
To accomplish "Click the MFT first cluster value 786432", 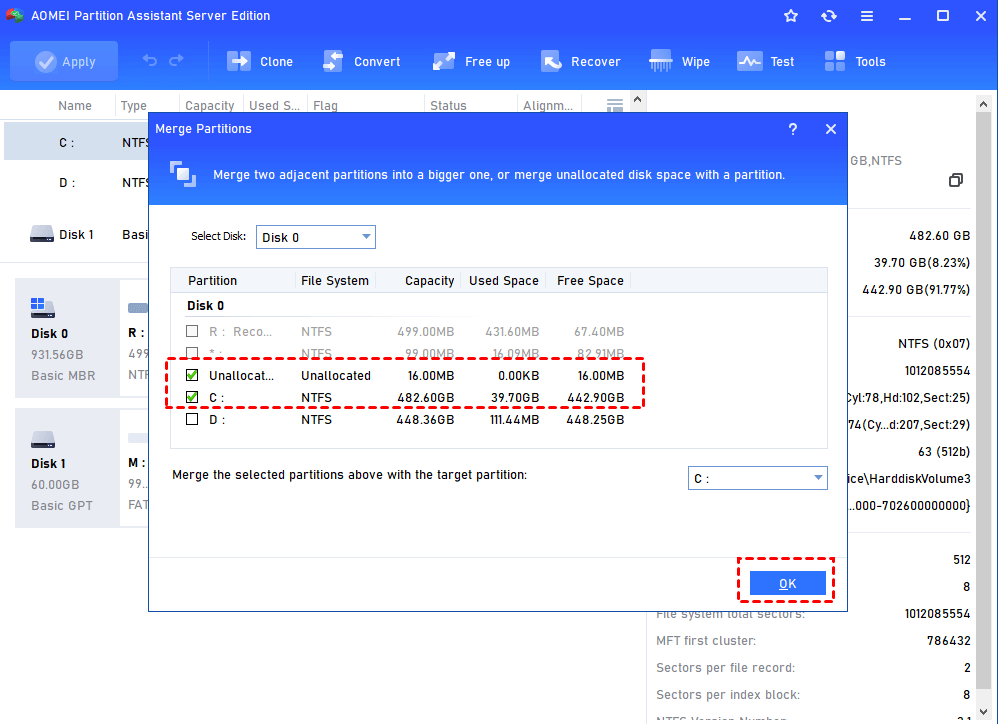I will click(x=948, y=641).
